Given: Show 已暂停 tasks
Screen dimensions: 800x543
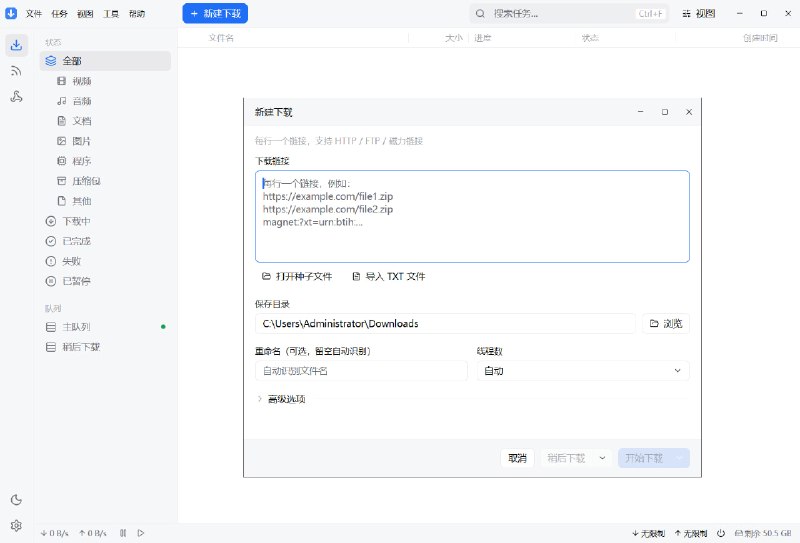Looking at the screenshot, I should tap(105, 281).
